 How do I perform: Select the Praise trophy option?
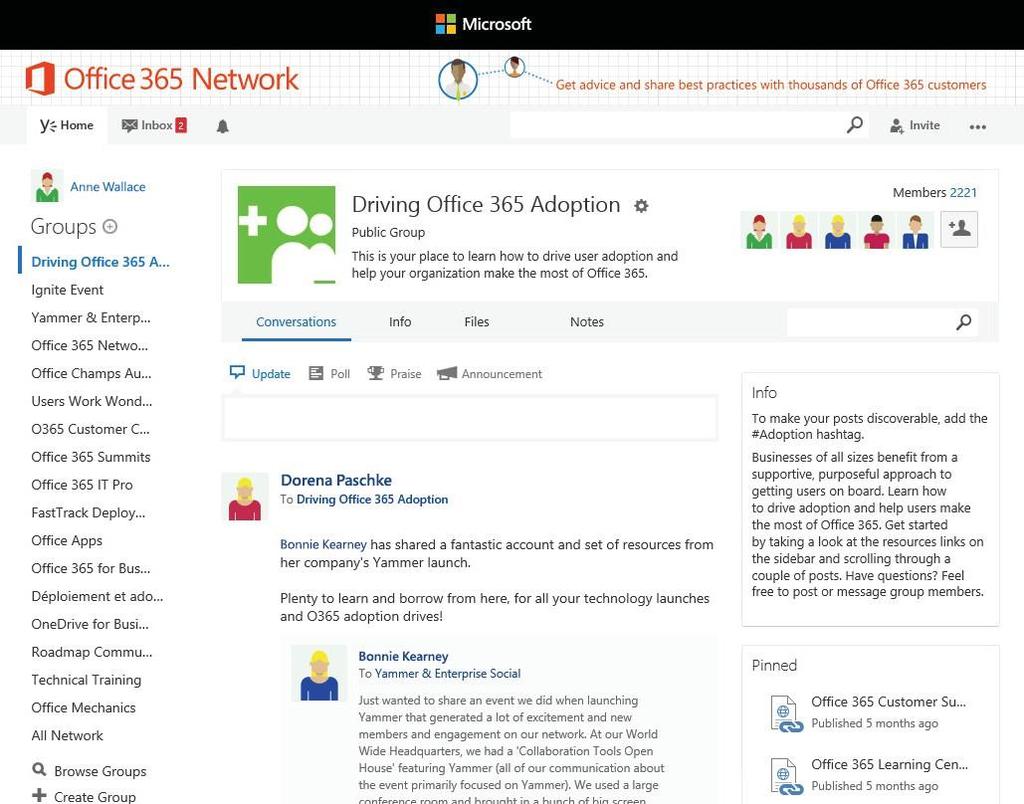394,374
